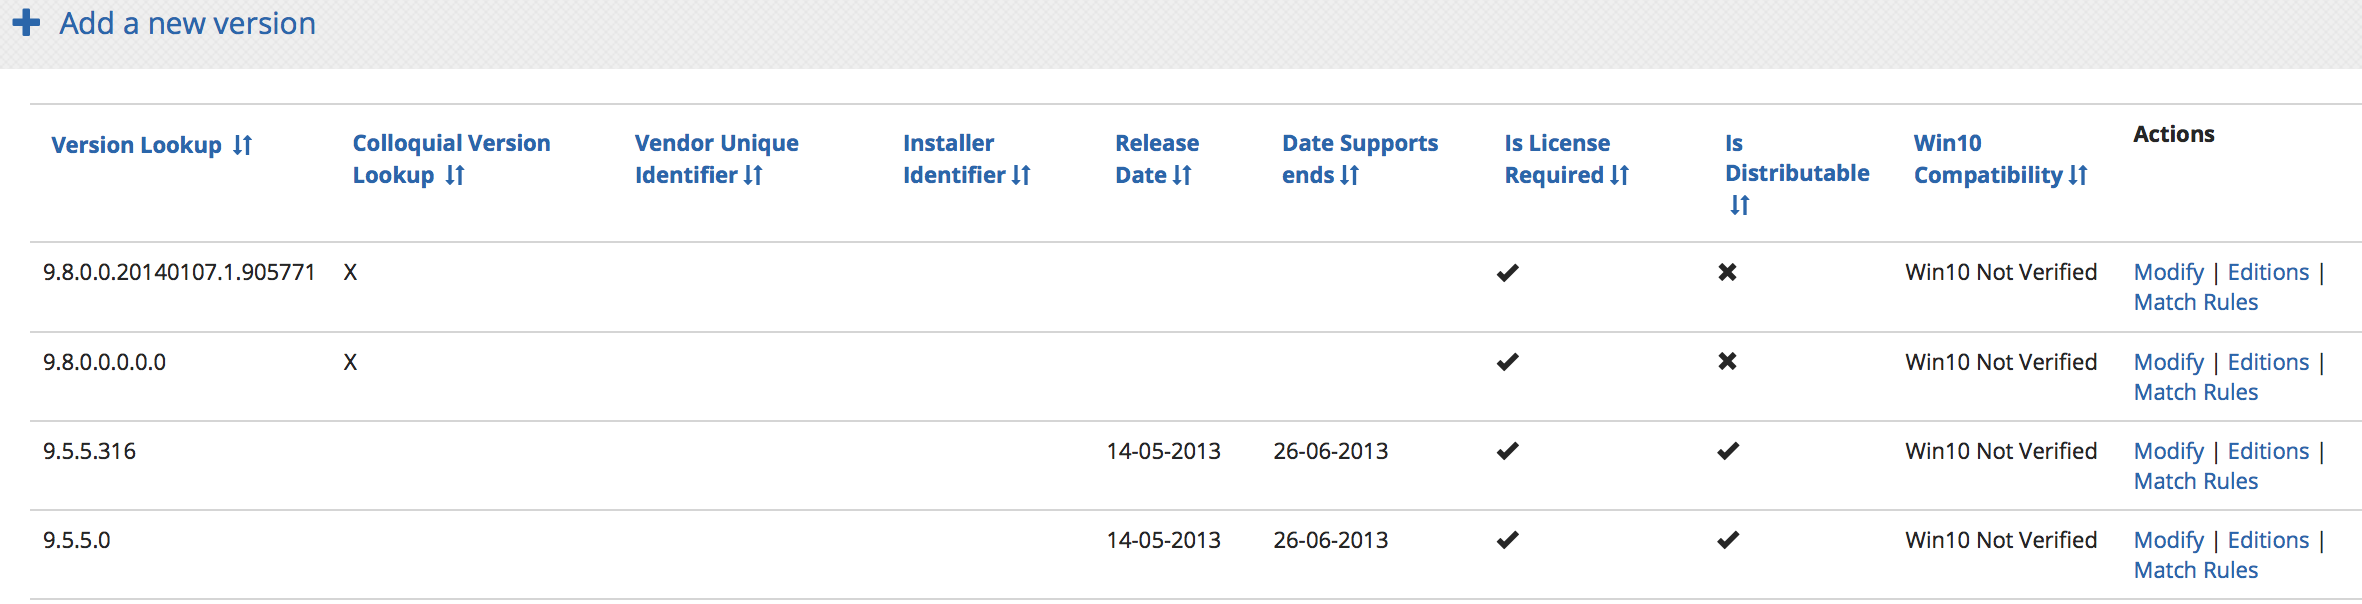Click the Colloquial Version Lookup sort icon

[x=455, y=176]
